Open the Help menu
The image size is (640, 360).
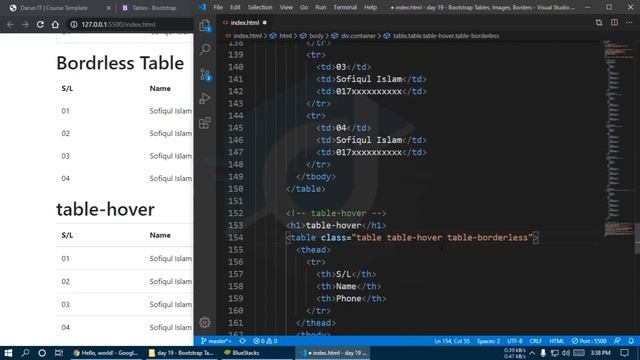point(370,7)
